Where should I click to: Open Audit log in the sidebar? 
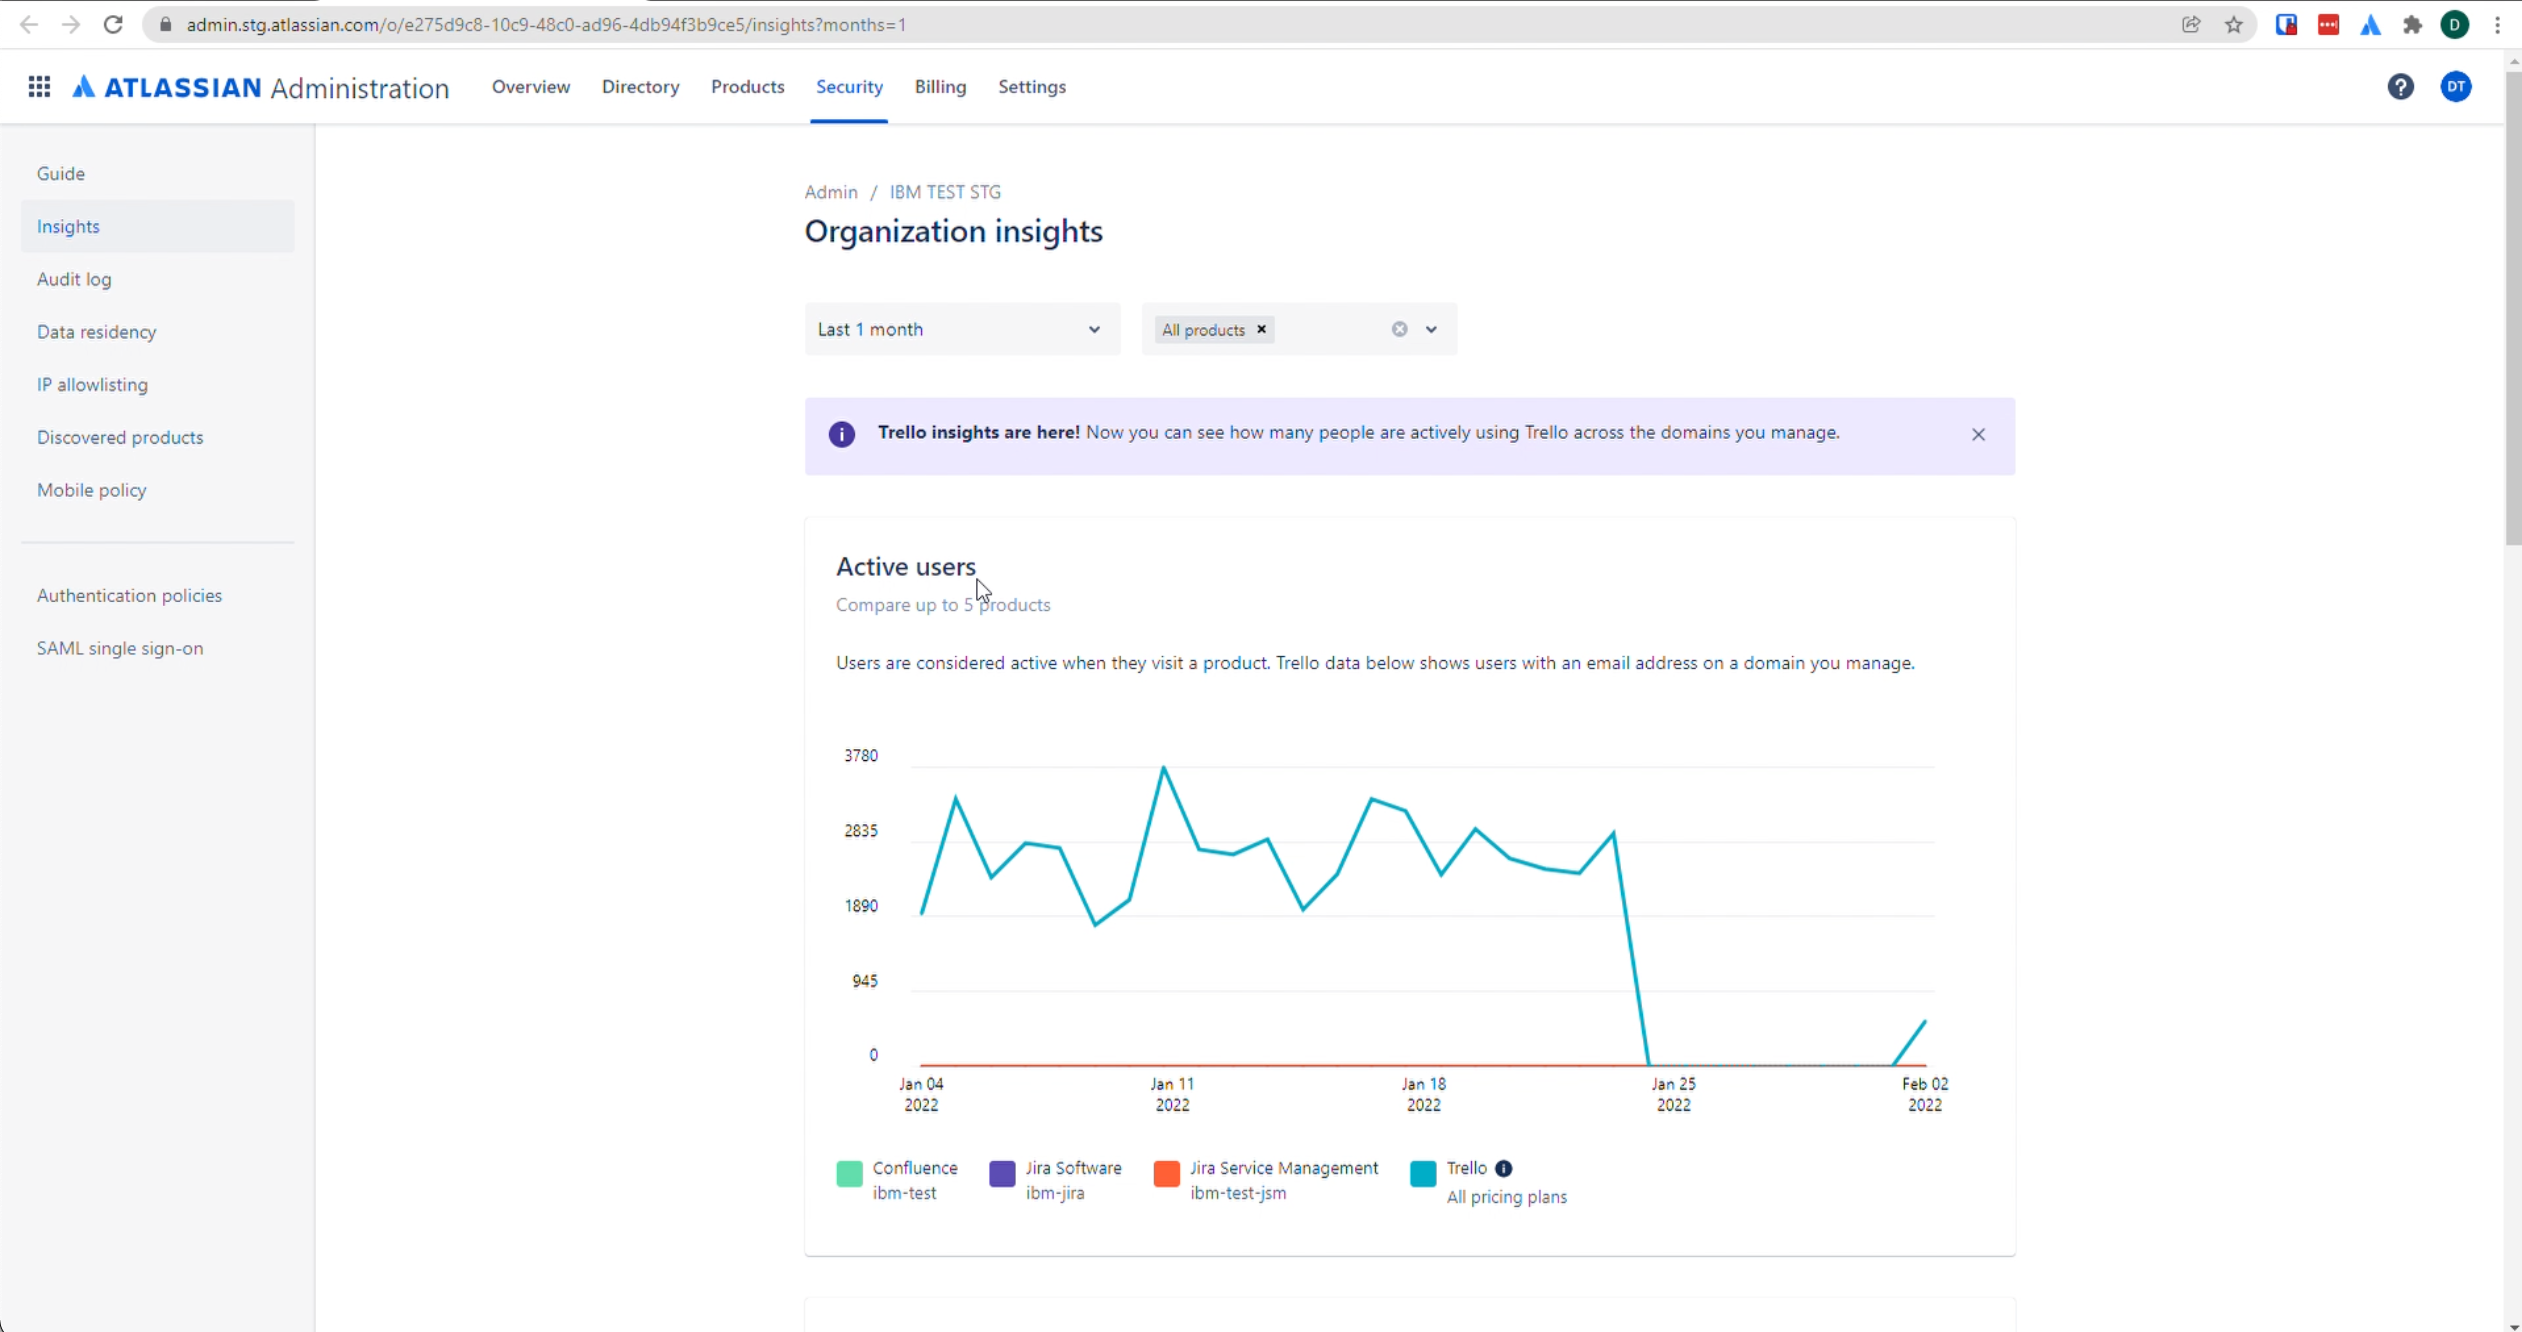(158, 279)
